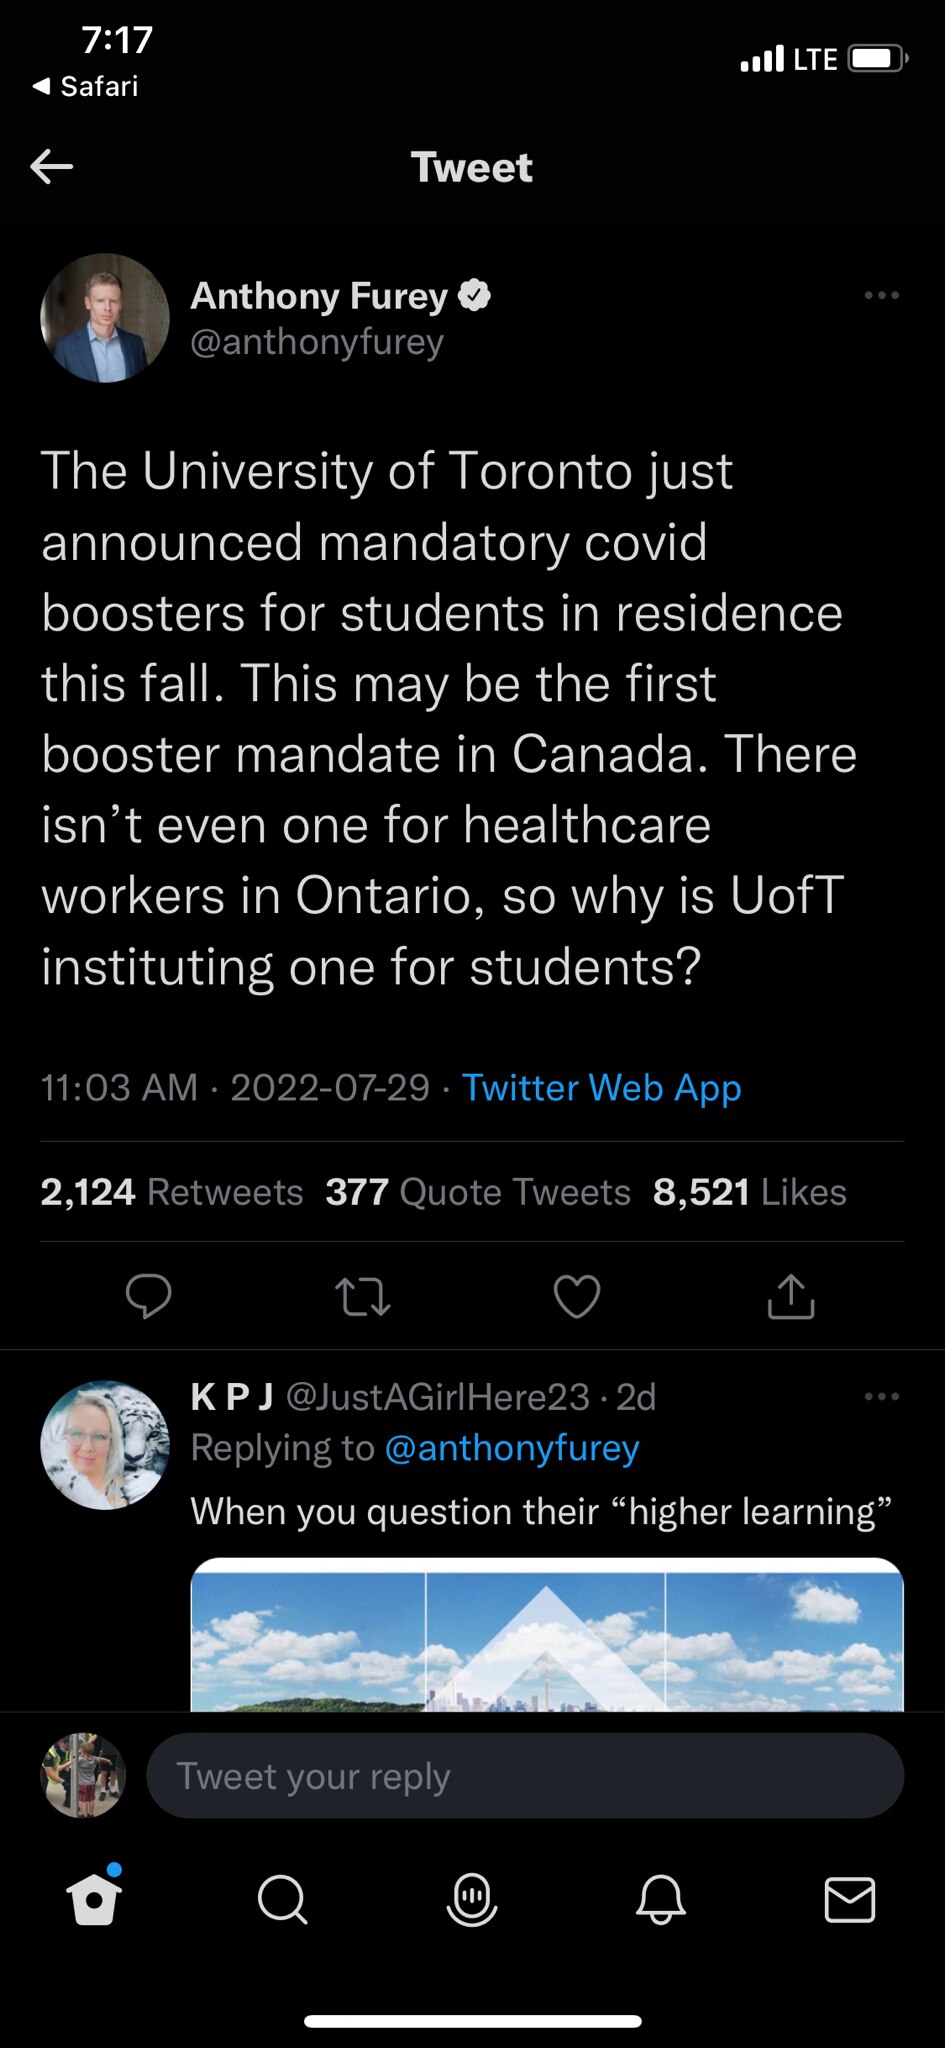The height and width of the screenshot is (2048, 945).
Task: Go to the Home tab
Action: (94, 1898)
